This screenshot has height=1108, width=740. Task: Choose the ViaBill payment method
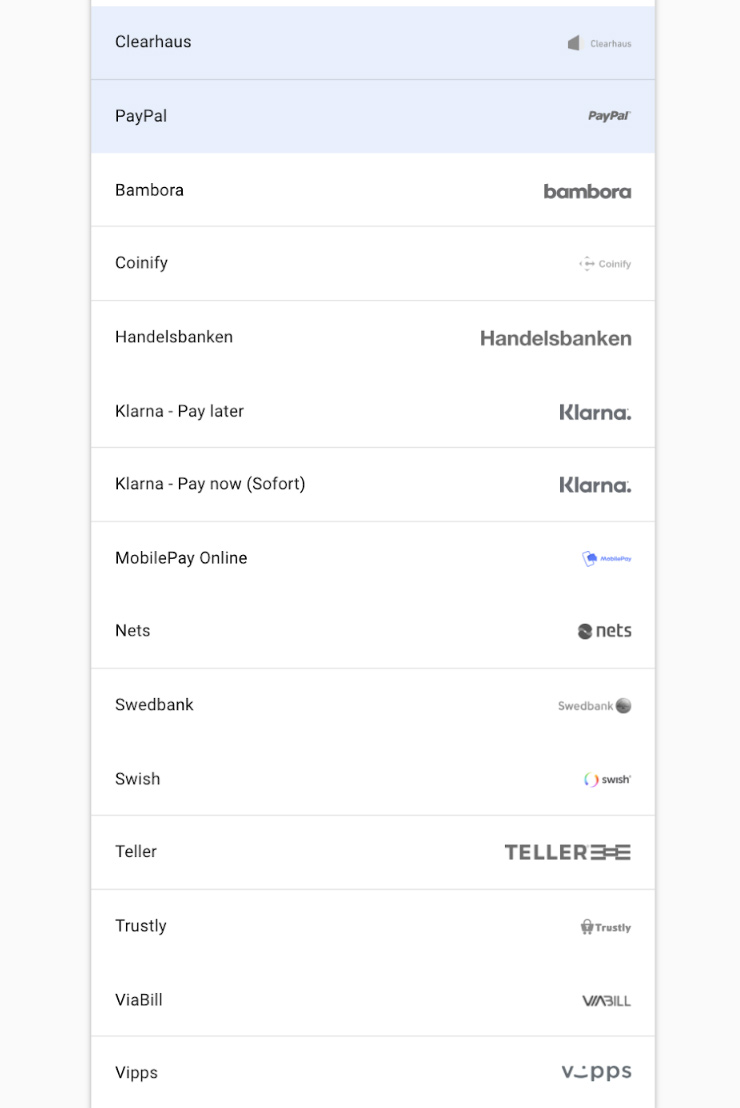click(373, 1000)
